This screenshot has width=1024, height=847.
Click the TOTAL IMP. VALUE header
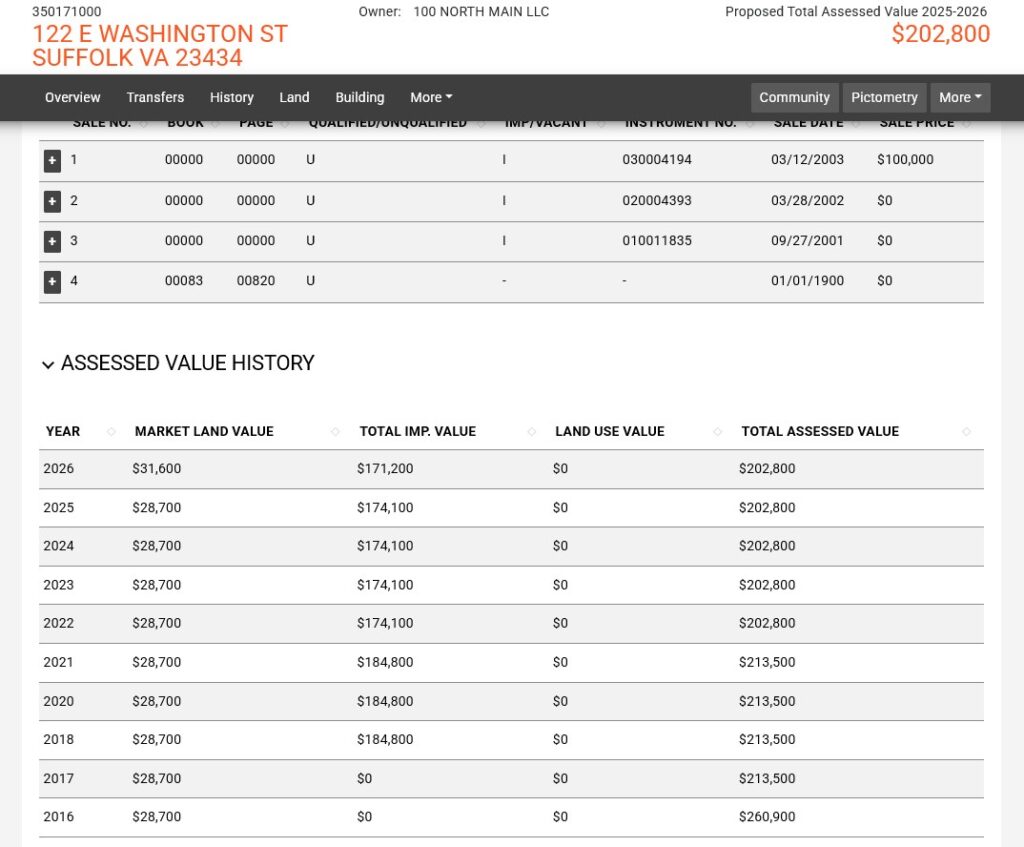click(x=418, y=432)
